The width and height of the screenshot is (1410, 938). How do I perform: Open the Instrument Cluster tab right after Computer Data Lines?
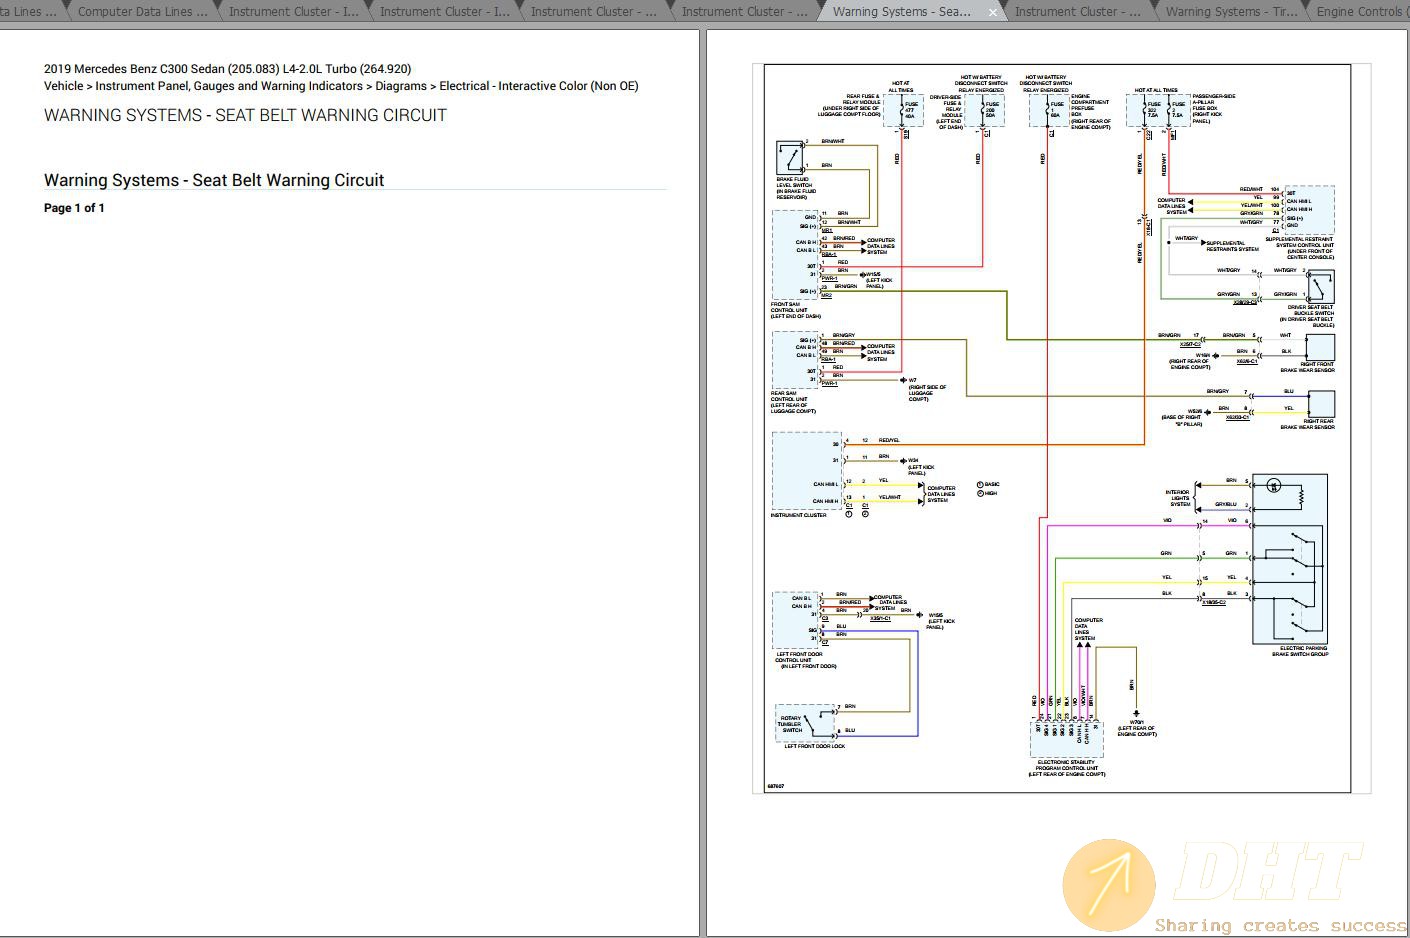(293, 11)
